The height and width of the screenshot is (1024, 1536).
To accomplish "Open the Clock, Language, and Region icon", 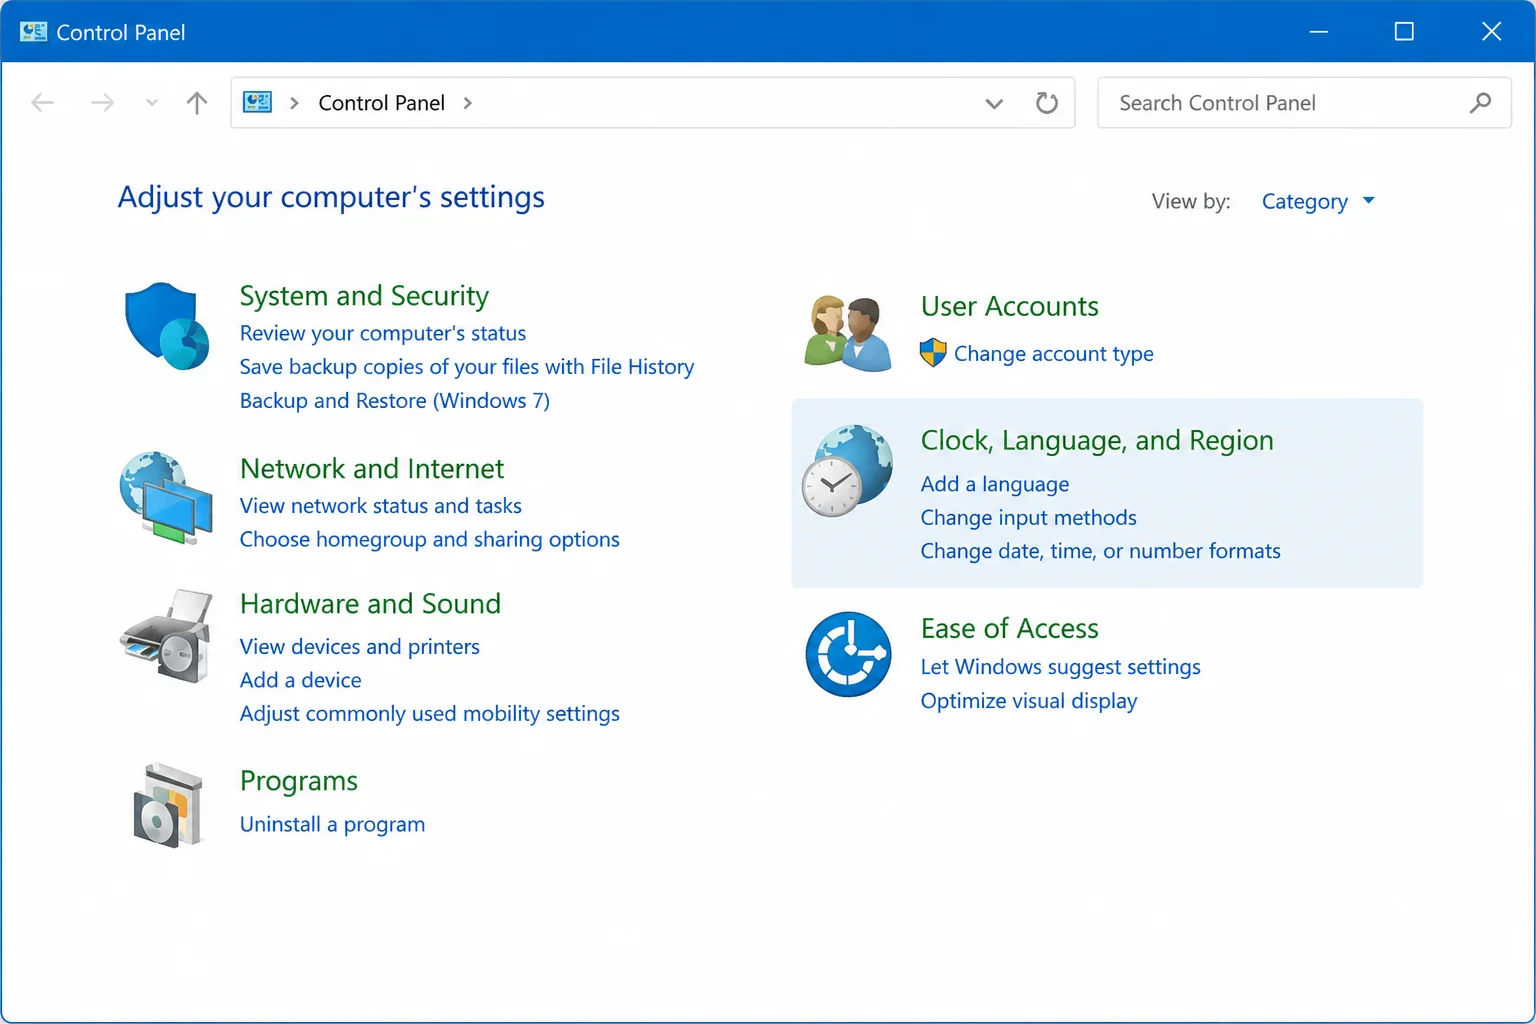I will click(847, 470).
